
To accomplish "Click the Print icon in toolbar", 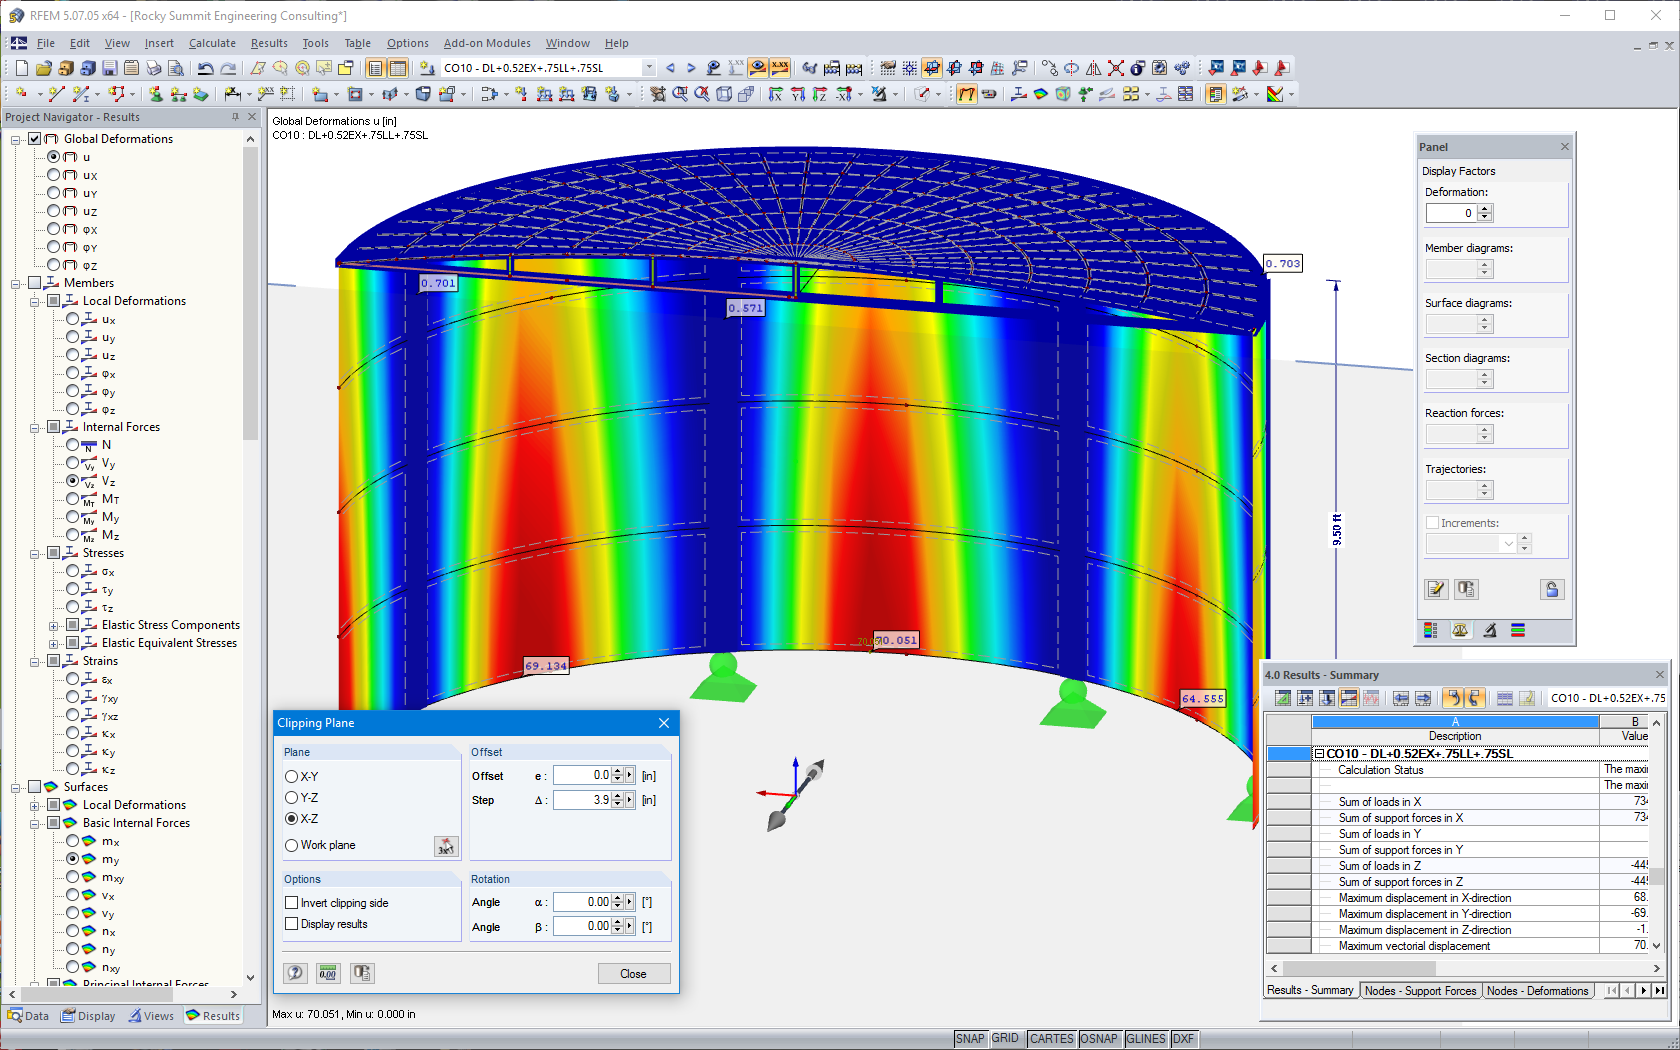I will point(154,68).
